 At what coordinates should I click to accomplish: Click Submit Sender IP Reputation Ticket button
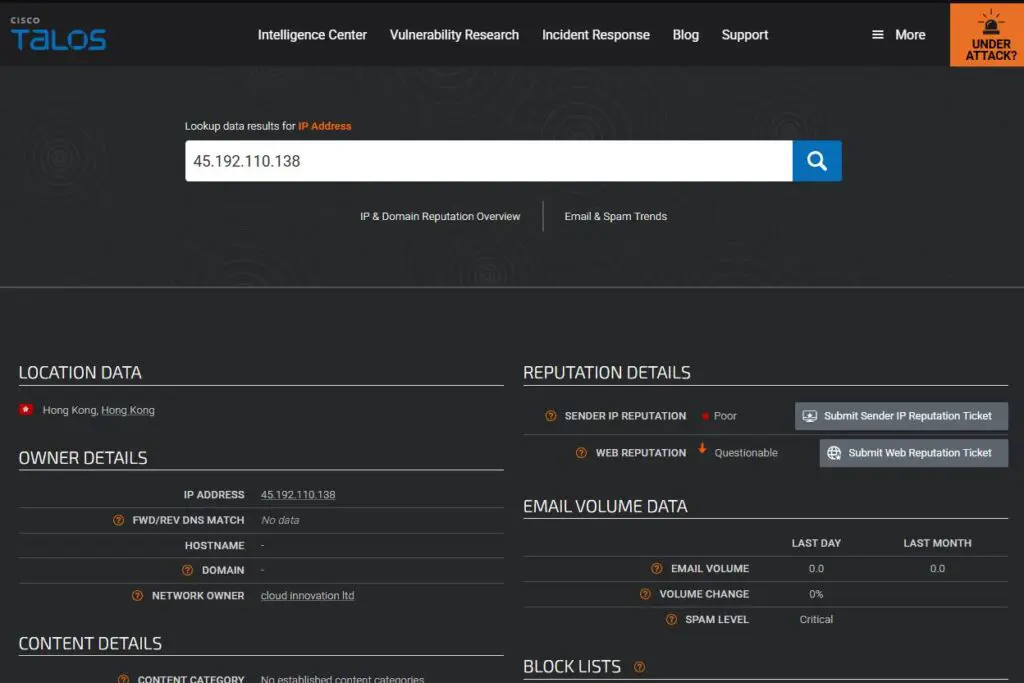point(901,416)
